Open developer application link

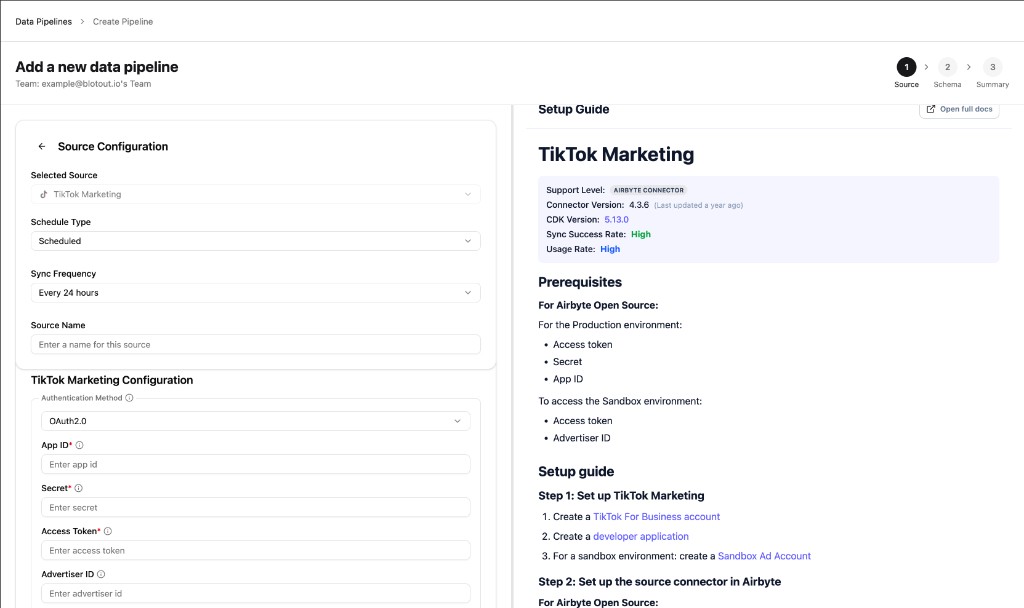(641, 536)
